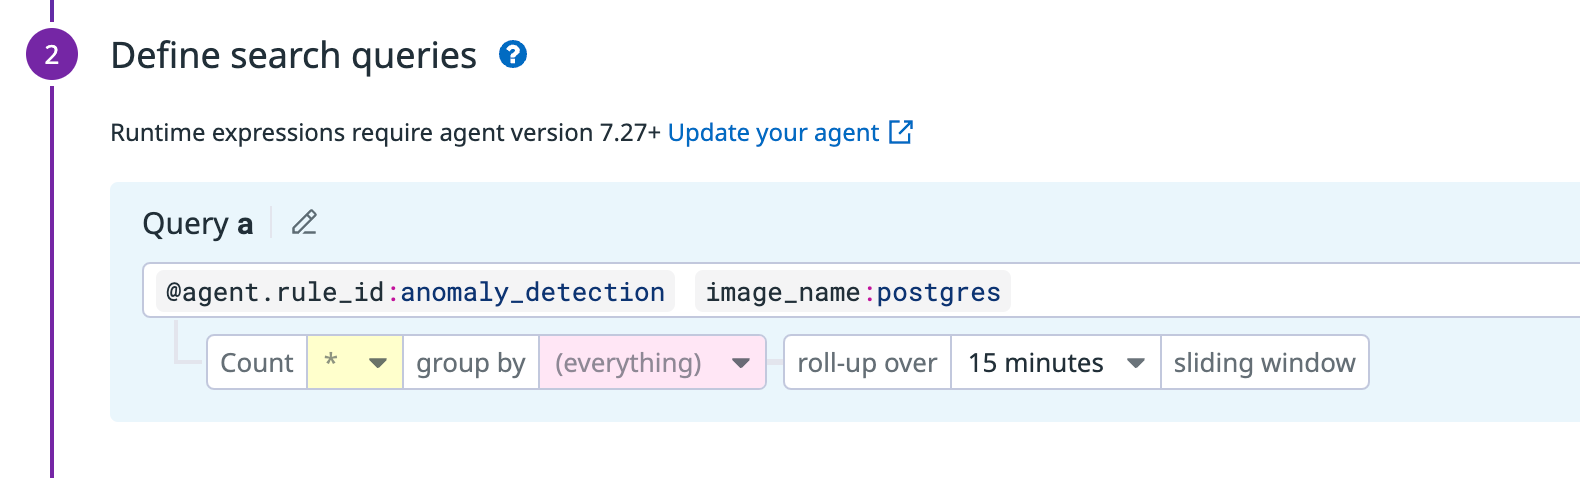Click the caret beside (everything)
Image resolution: width=1580 pixels, height=478 pixels.
point(741,363)
